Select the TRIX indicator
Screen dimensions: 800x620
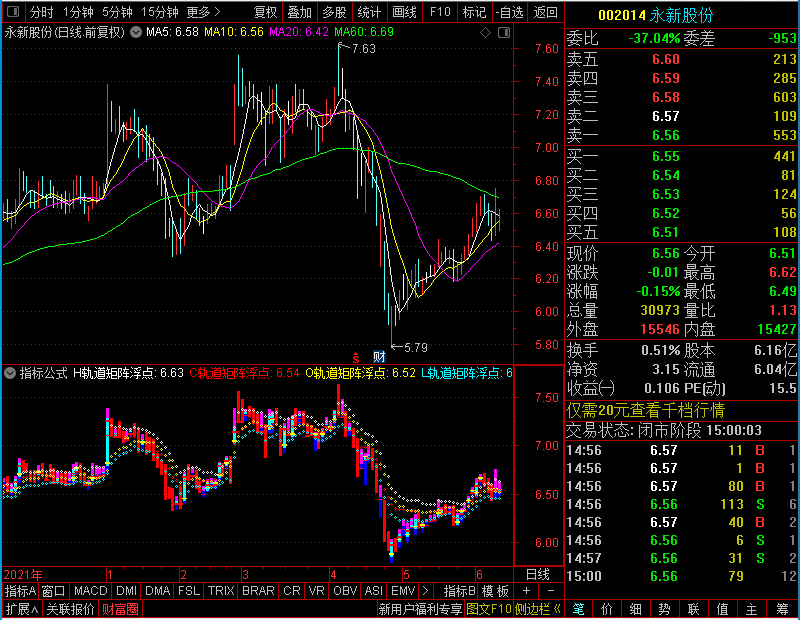click(x=221, y=591)
